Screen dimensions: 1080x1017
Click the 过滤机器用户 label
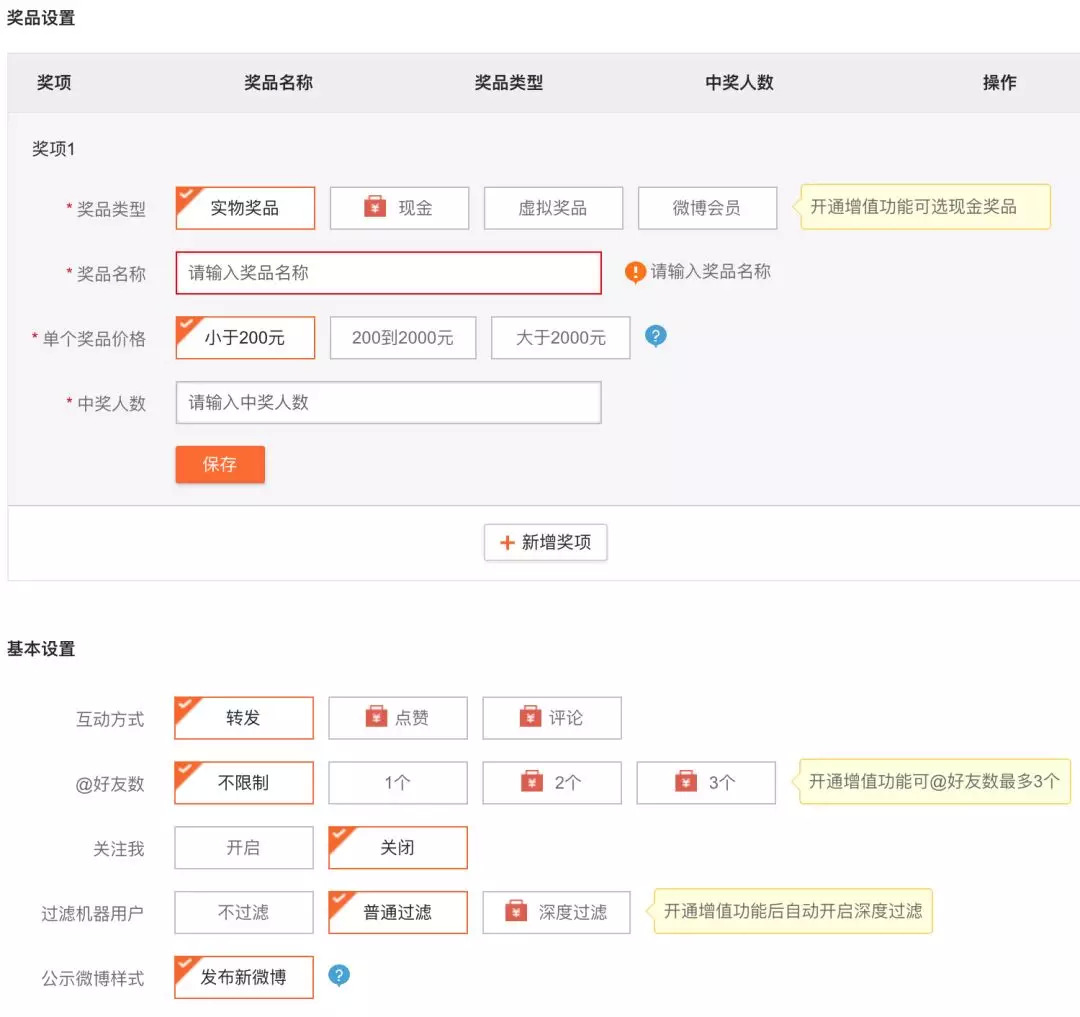tap(92, 914)
